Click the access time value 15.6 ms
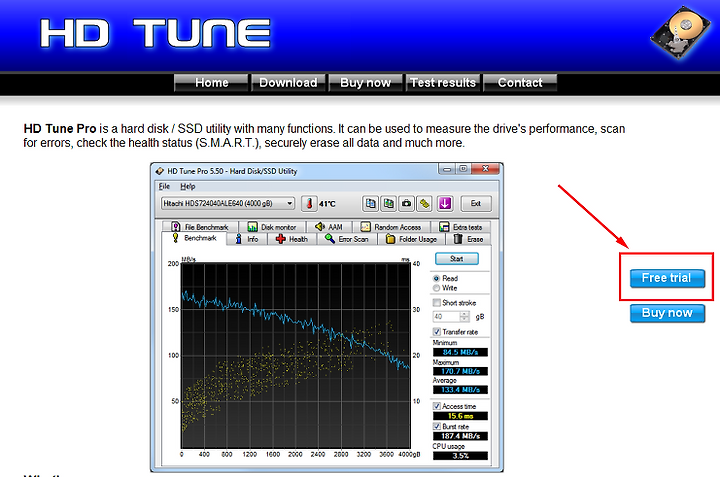The height and width of the screenshot is (477, 720). (460, 416)
